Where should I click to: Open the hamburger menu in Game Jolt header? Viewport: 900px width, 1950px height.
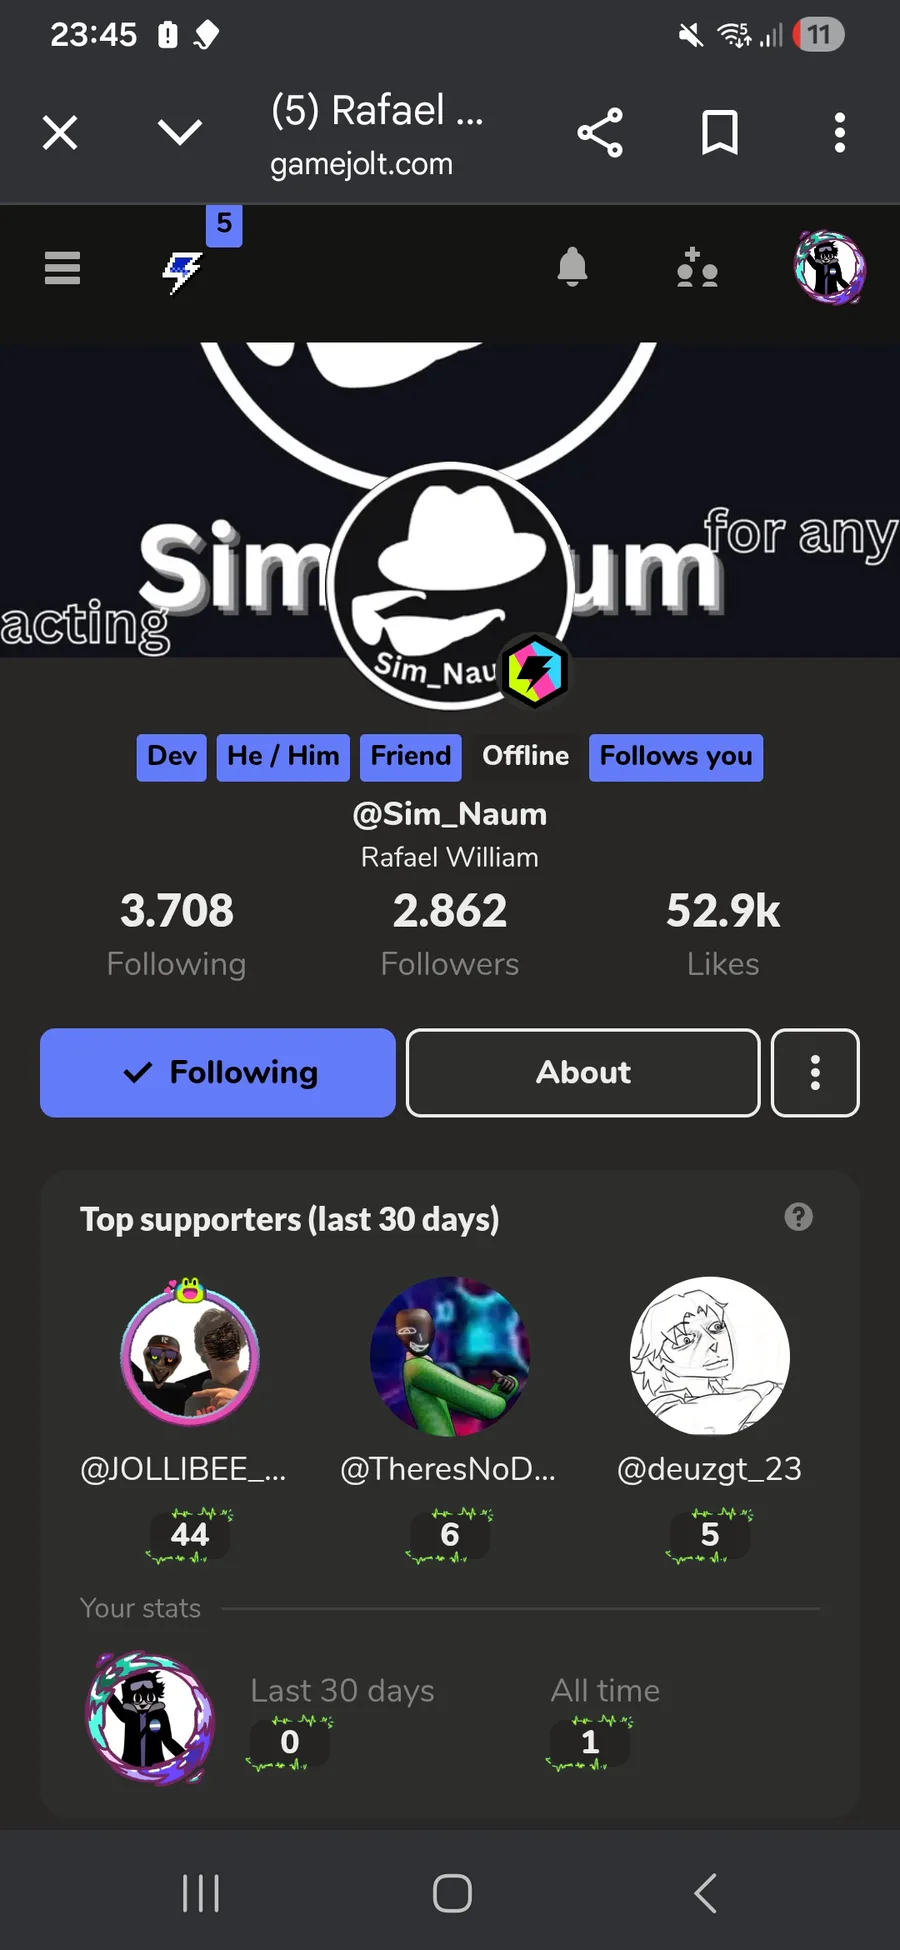pyautogui.click(x=62, y=268)
